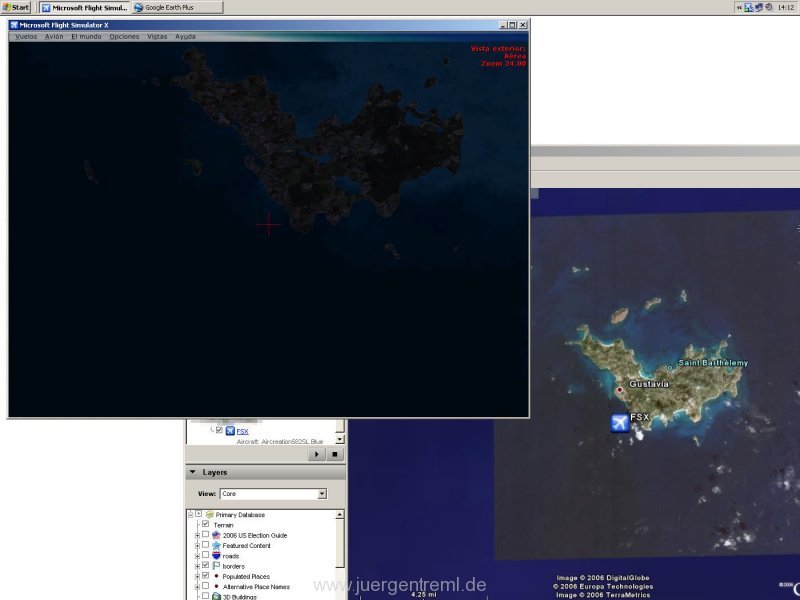Screen dimensions: 800x600
Task: Click the Featured Content star icon
Action: [x=216, y=545]
